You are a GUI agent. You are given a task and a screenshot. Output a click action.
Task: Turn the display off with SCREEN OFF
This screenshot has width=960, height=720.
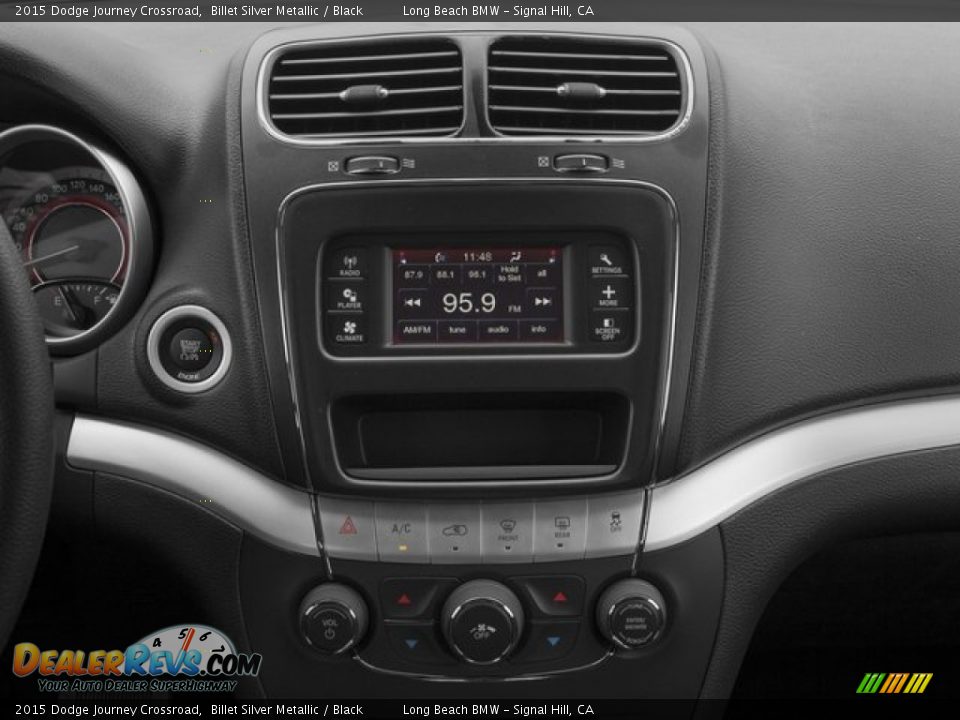coord(607,329)
